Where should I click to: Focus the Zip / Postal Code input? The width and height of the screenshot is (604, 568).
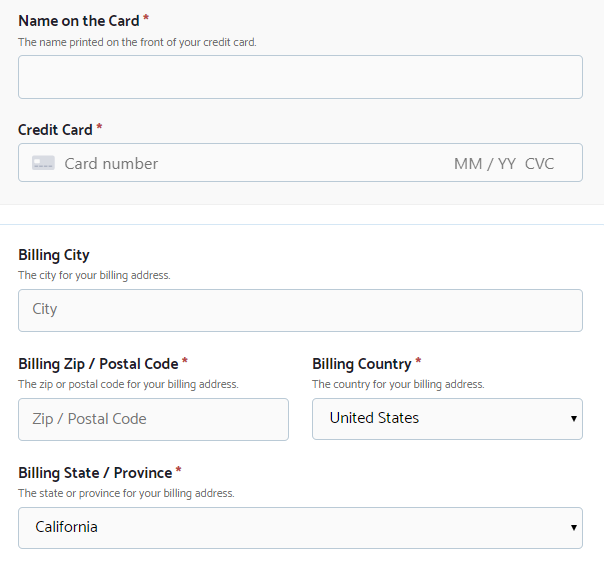[x=153, y=419]
